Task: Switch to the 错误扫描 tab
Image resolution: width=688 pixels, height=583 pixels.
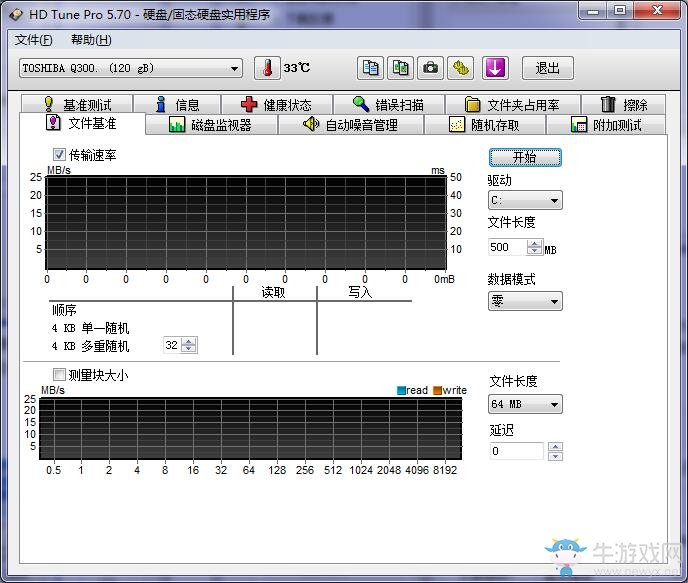Action: coord(389,104)
